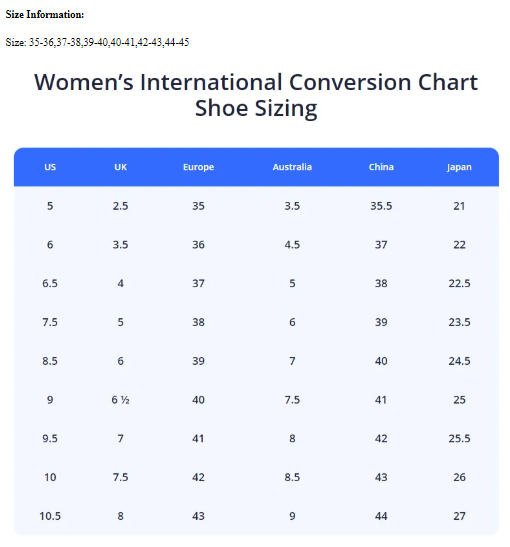The height and width of the screenshot is (547, 510).
Task: Click the US 7.5 cell
Action: pos(50,322)
